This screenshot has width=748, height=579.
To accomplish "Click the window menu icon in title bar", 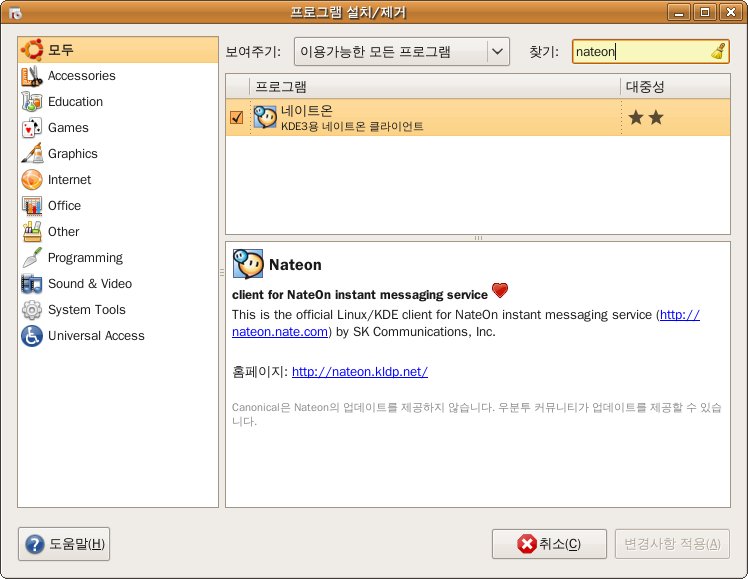I will click(x=15, y=12).
